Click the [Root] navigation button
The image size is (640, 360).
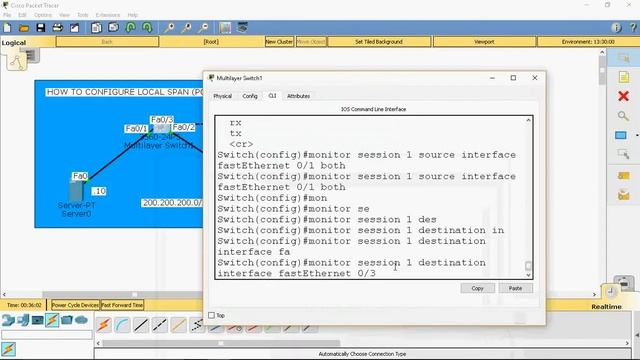pyautogui.click(x=211, y=42)
